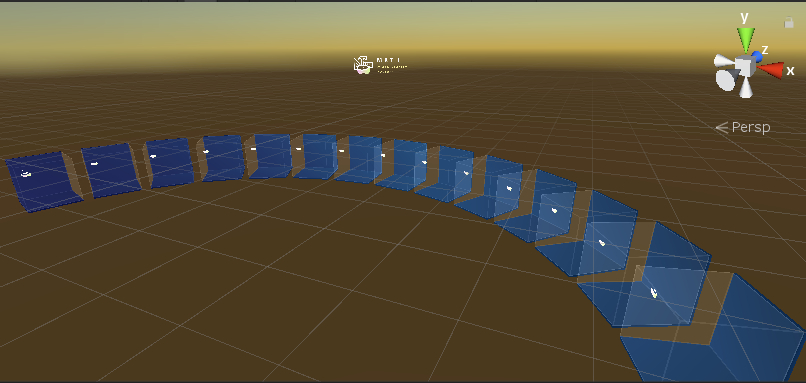Screen dimensions: 806x383
Task: Click the white cone below the gizmo cube
Action: coord(745,87)
